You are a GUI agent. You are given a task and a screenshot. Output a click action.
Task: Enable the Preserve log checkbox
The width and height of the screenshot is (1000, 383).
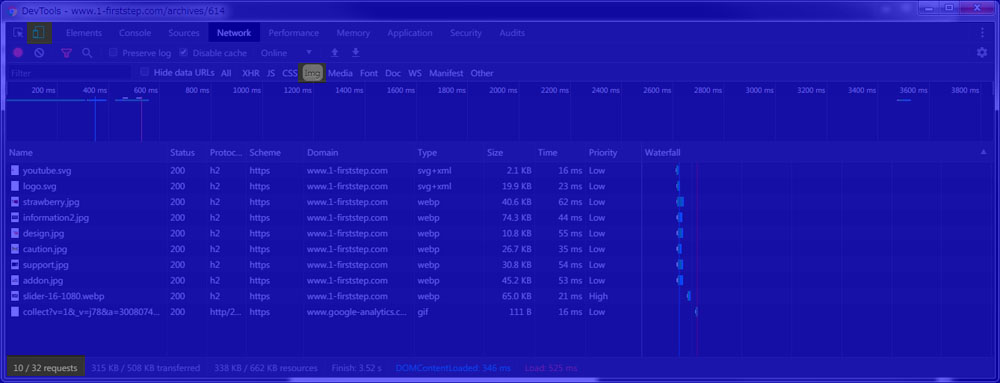click(113, 53)
